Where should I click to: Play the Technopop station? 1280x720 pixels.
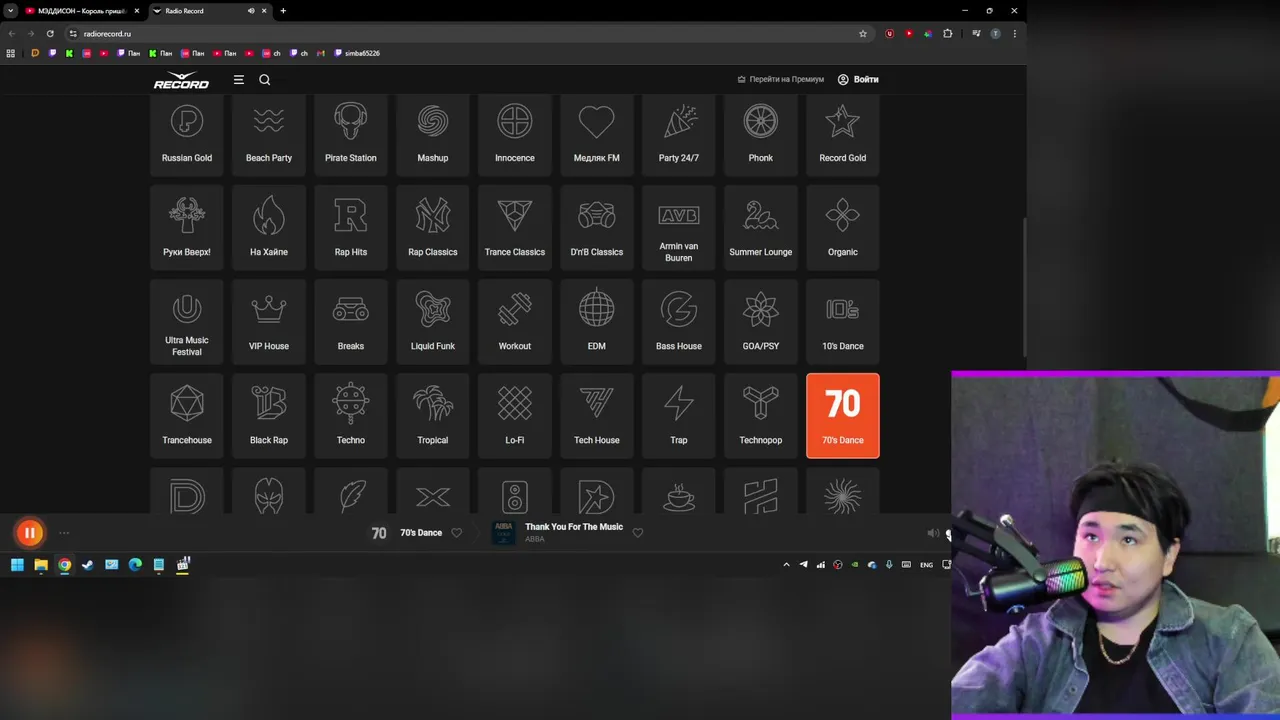point(761,415)
